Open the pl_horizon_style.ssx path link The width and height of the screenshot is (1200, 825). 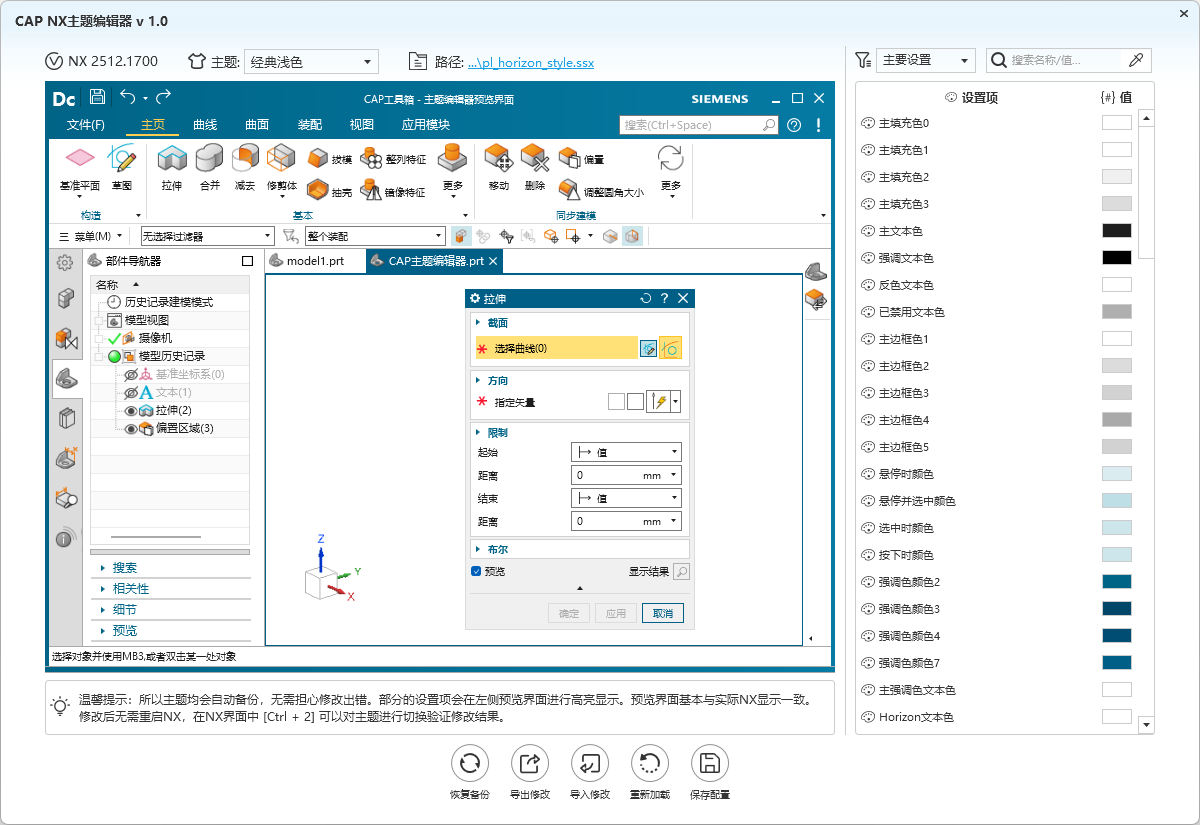tap(531, 62)
